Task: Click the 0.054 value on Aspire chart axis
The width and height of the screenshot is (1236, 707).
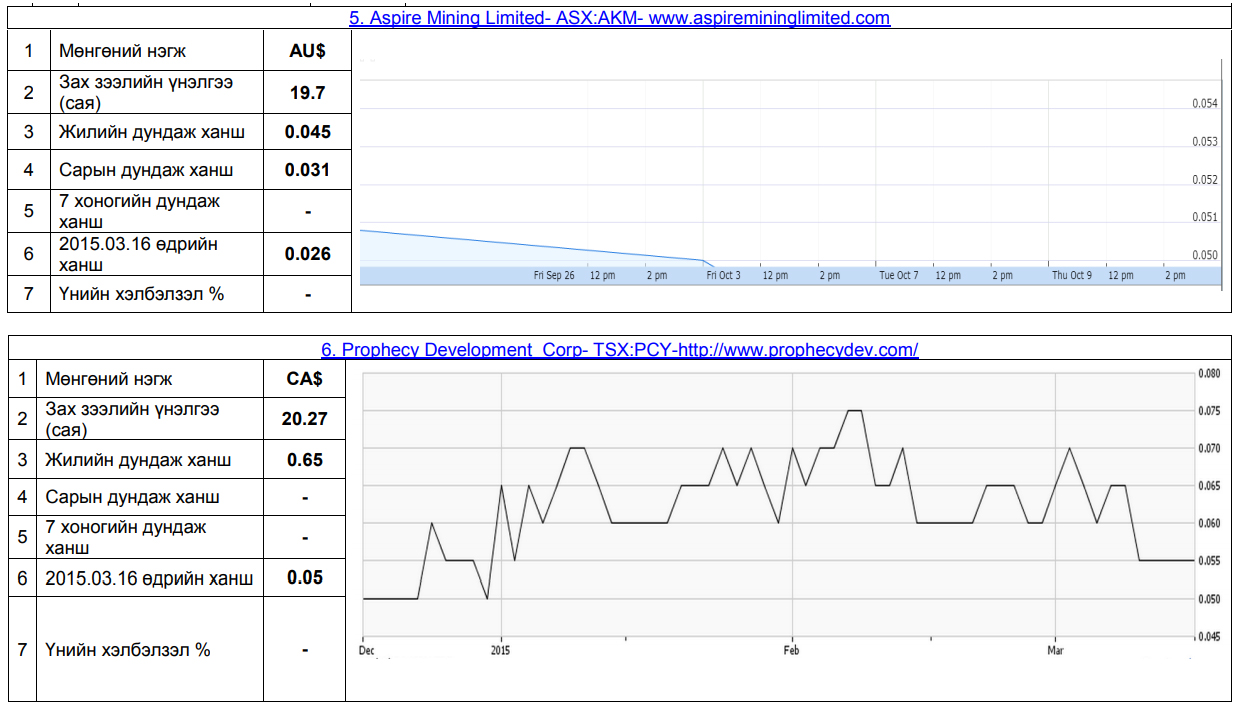Action: pos(1204,104)
